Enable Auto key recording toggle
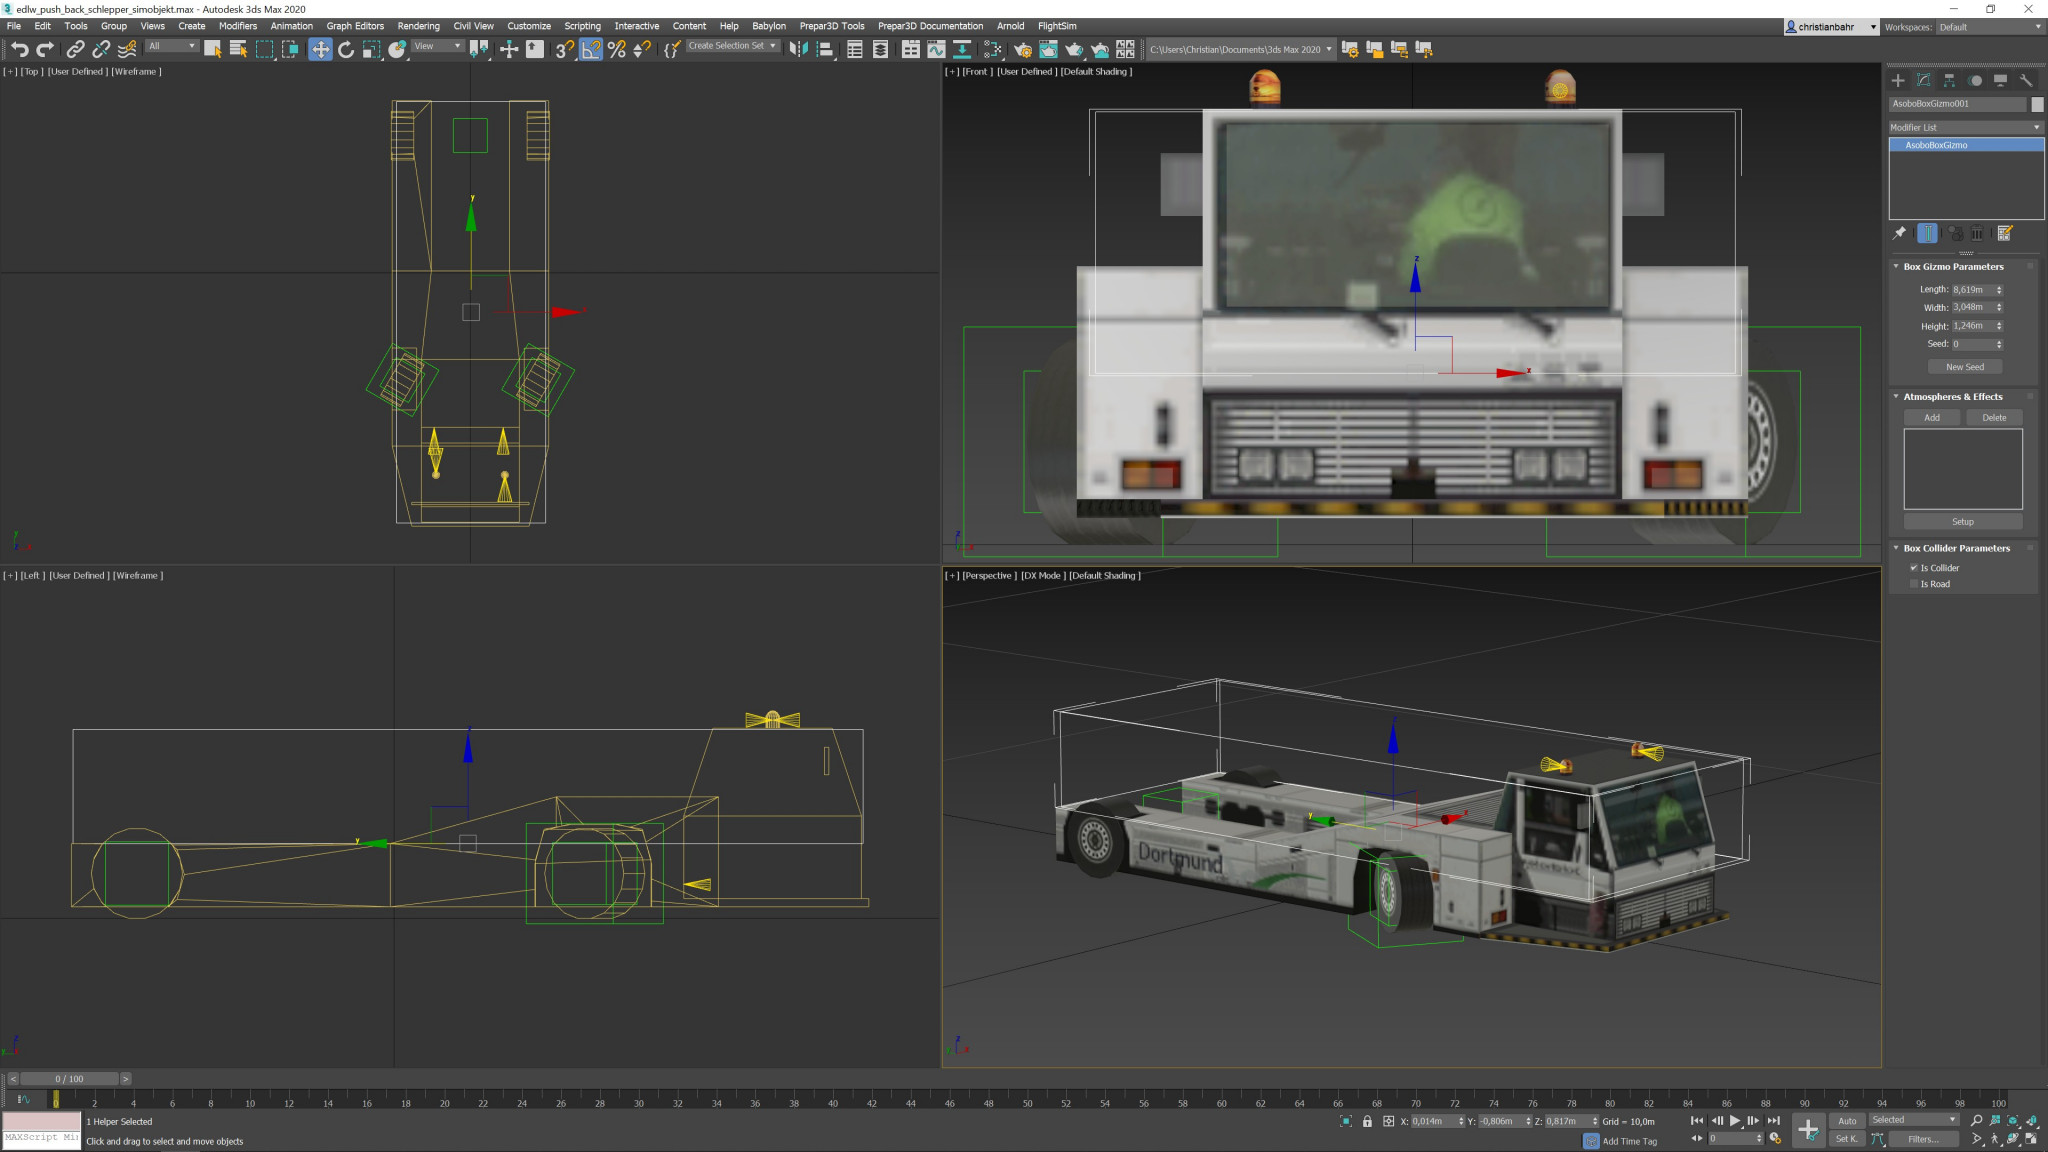 [x=1845, y=1118]
